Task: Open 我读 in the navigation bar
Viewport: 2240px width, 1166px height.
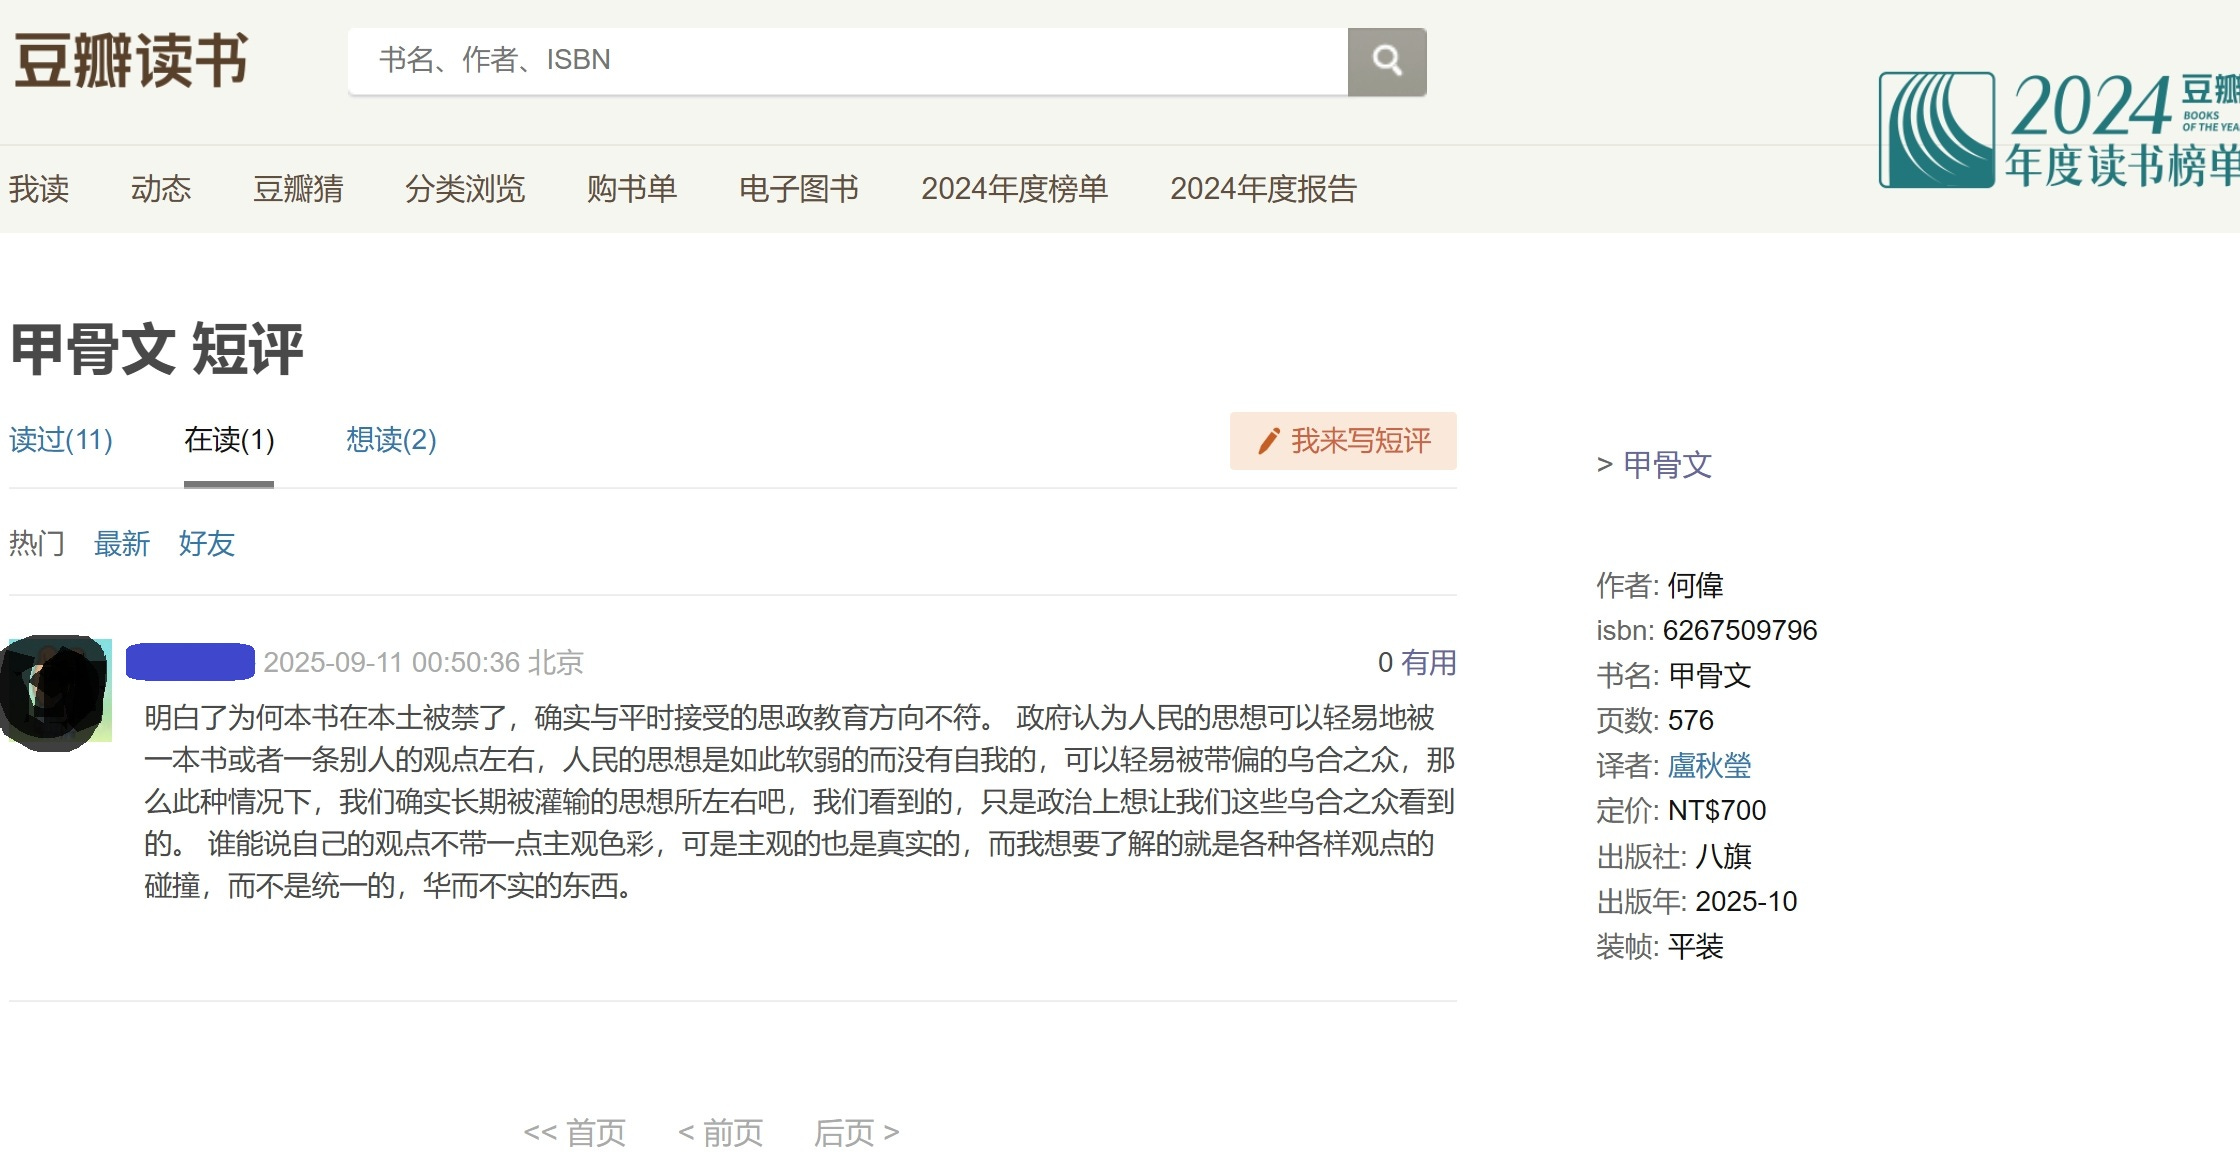Action: pyautogui.click(x=39, y=189)
